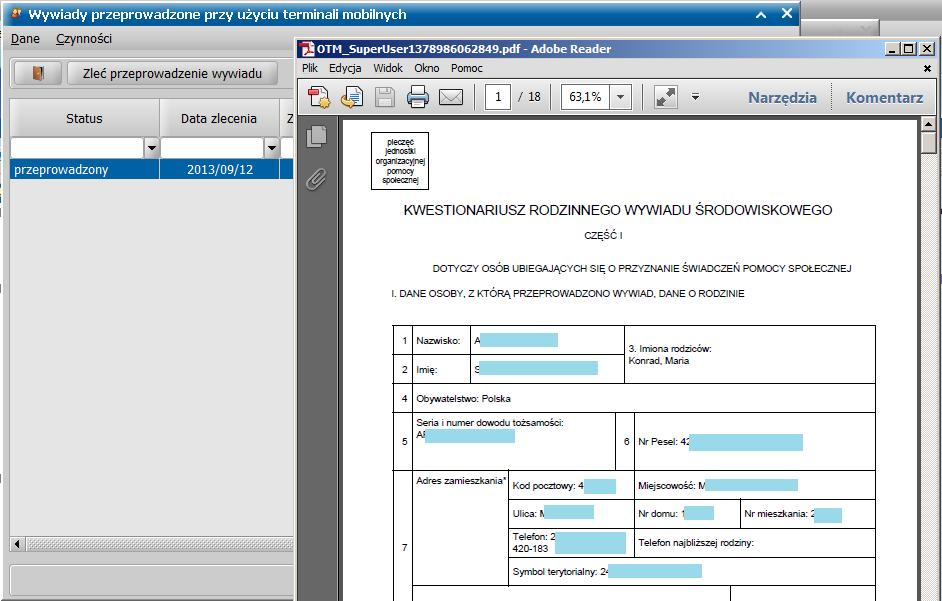The height and width of the screenshot is (601, 942).
Task: Open the Czynności menu
Action: [84, 38]
